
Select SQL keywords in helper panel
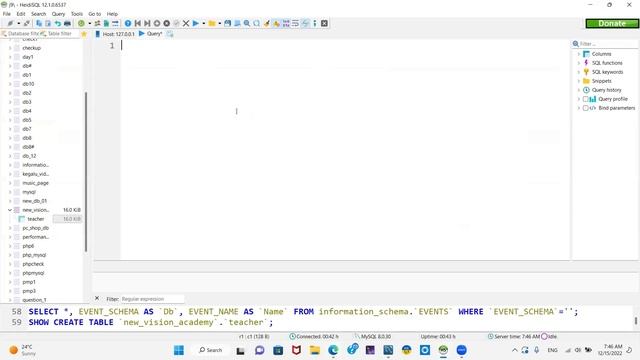point(607,72)
